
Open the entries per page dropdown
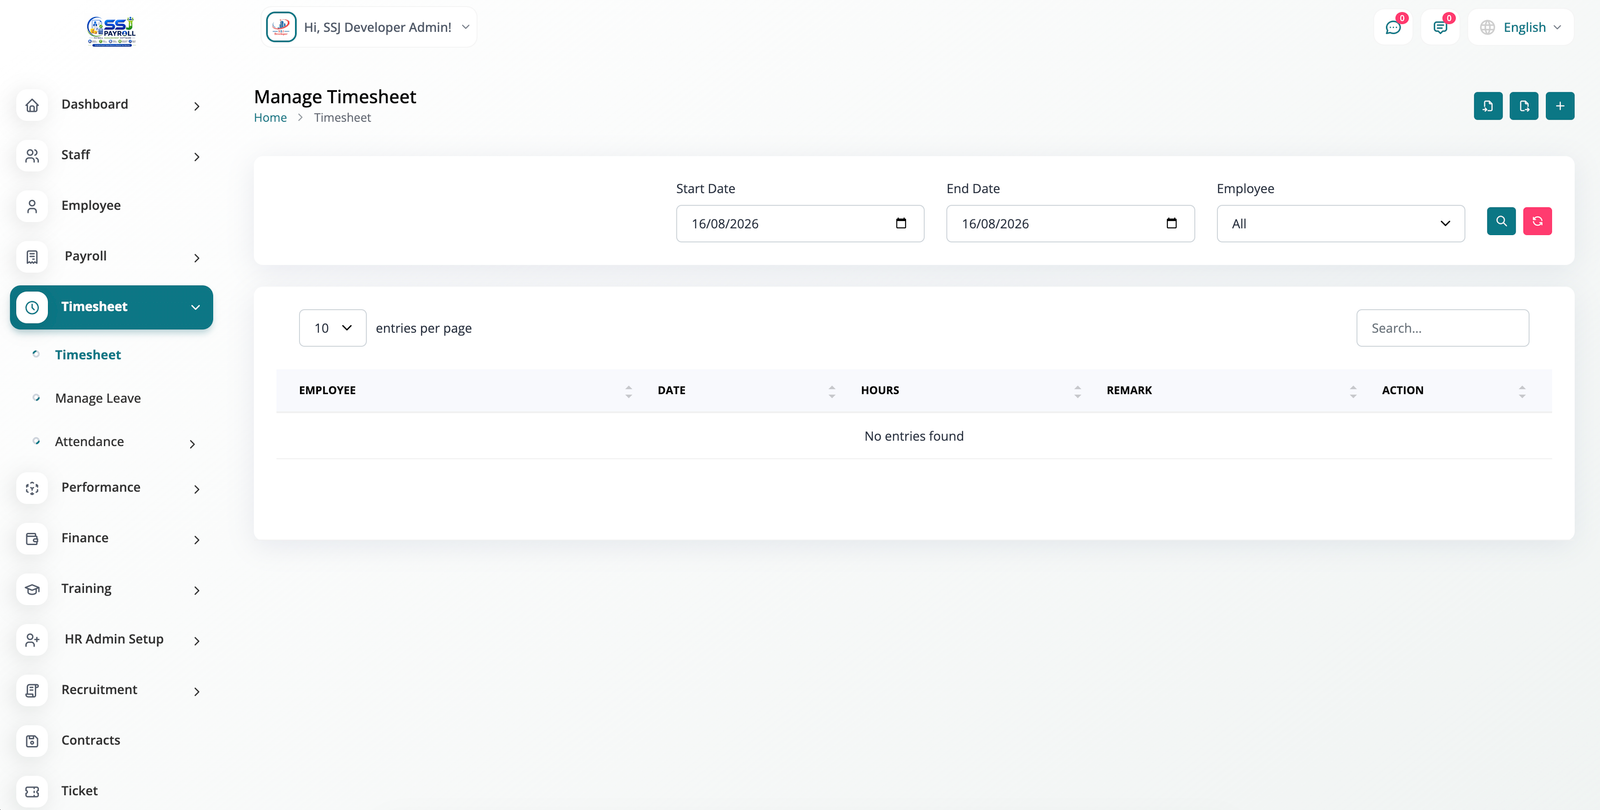tap(332, 328)
